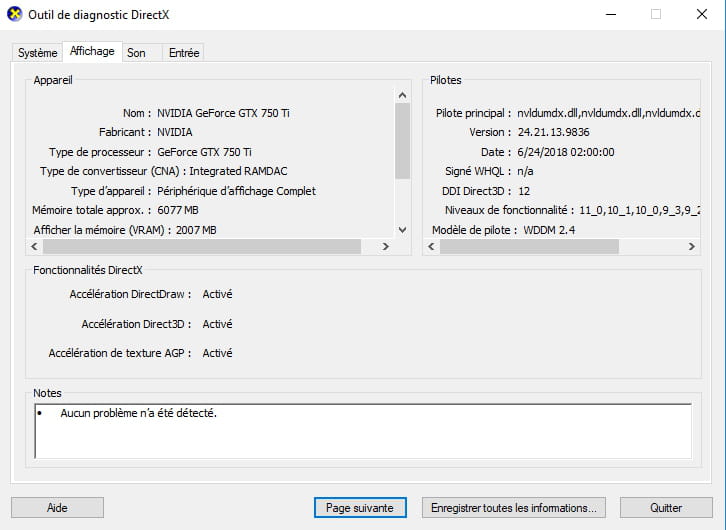
Task: Click up arrow of Appareil vertical scrollbar
Action: [x=402, y=95]
